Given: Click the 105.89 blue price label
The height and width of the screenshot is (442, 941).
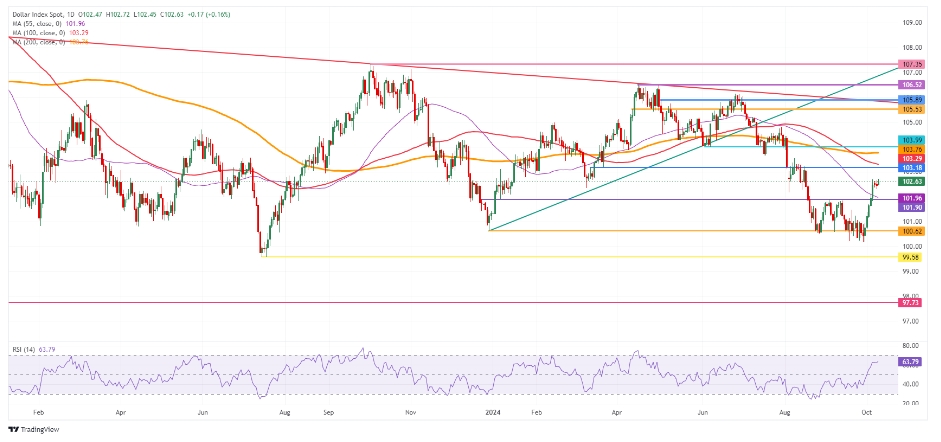Looking at the screenshot, I should tap(912, 100).
